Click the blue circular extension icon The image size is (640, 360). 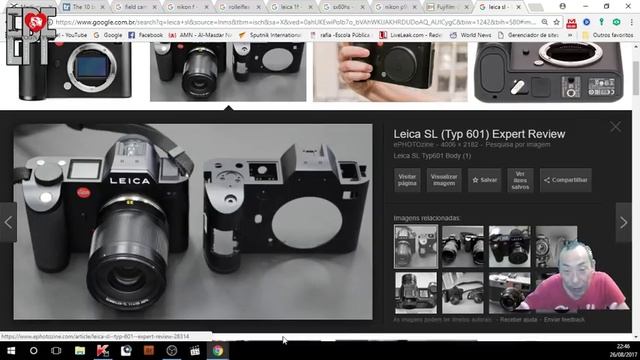(587, 22)
